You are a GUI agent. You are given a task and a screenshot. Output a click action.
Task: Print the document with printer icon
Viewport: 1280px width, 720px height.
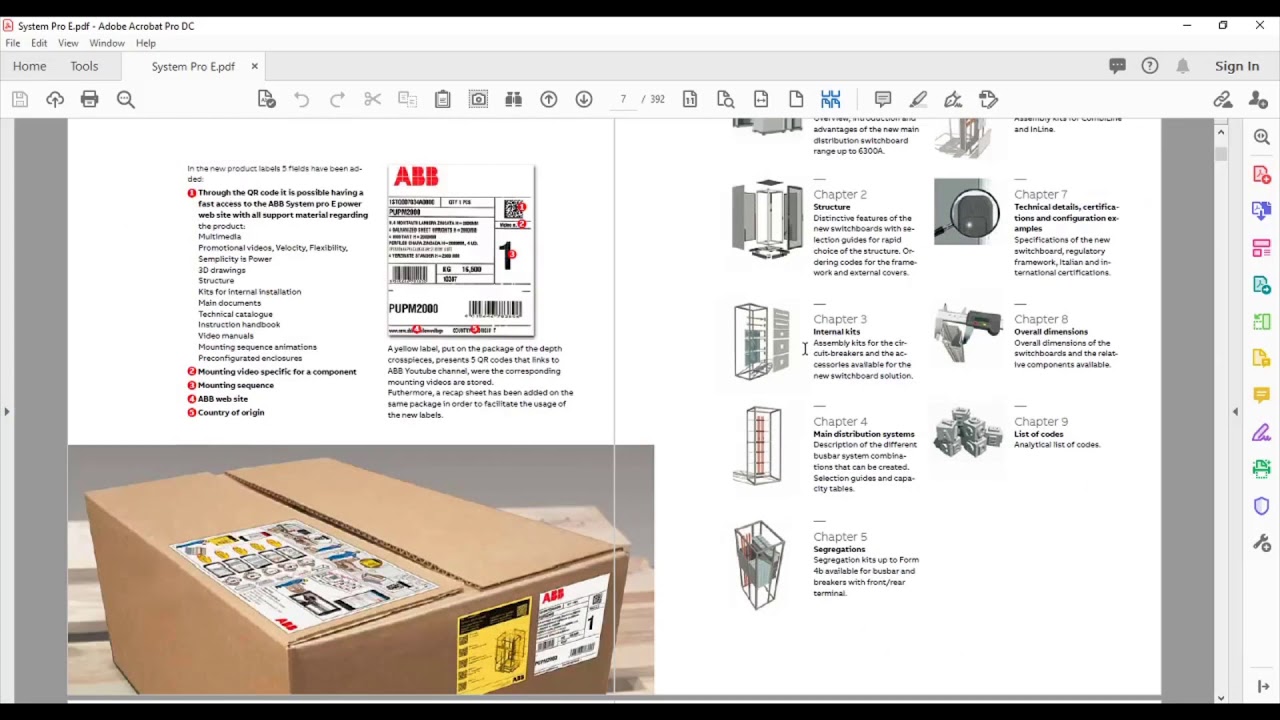coord(90,99)
